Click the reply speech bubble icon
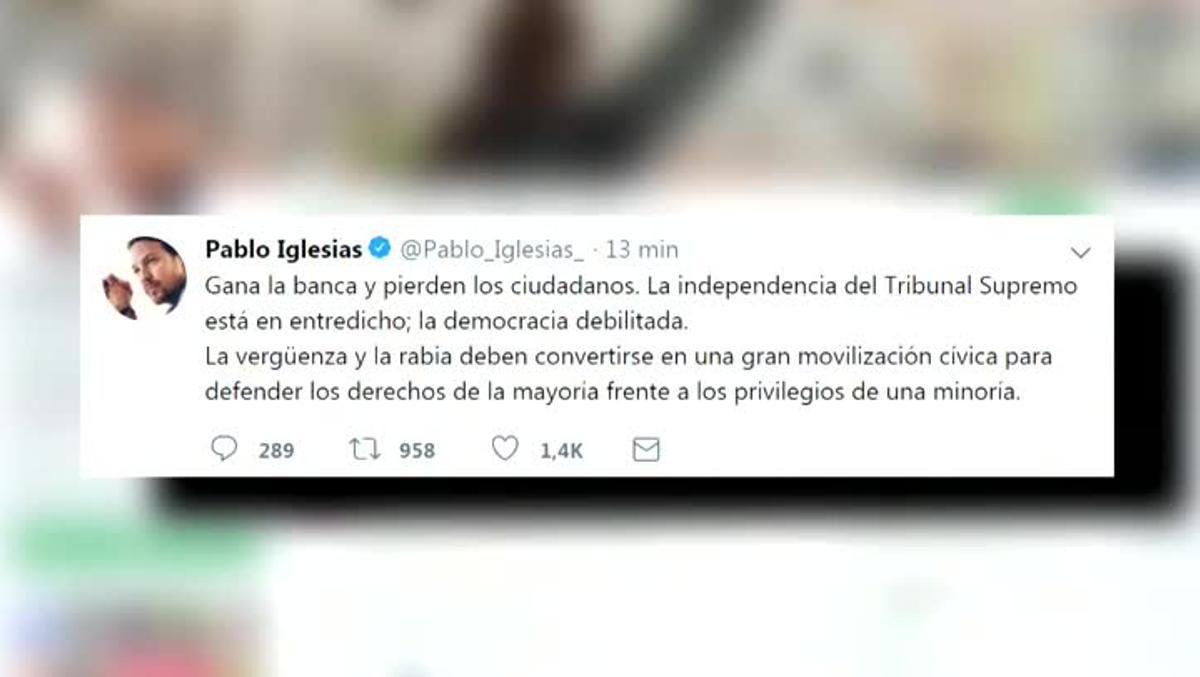Image resolution: width=1200 pixels, height=677 pixels. pos(224,449)
